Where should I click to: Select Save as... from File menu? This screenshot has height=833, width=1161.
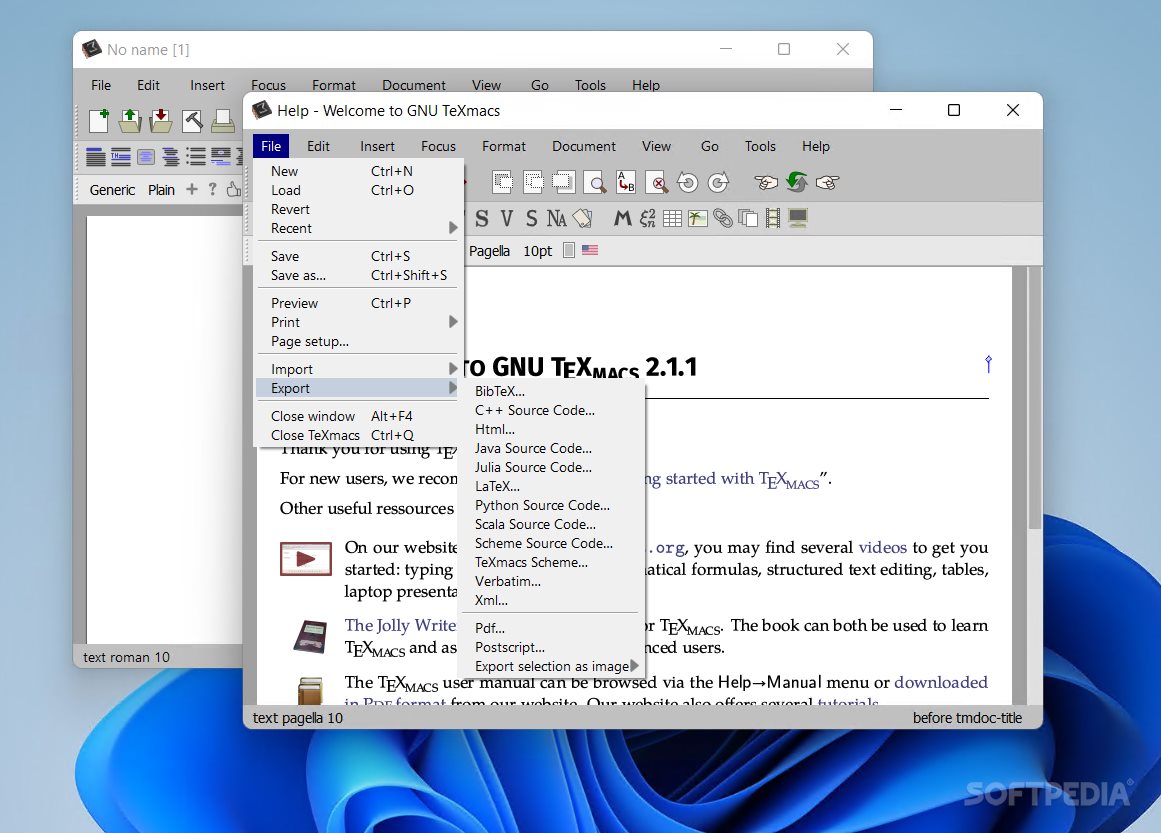[358, 275]
